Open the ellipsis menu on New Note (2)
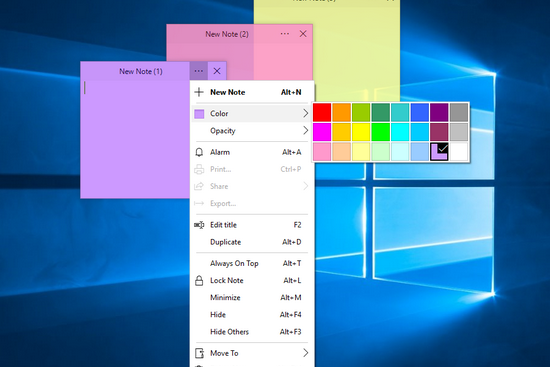Image resolution: width=550 pixels, height=367 pixels. [285, 34]
